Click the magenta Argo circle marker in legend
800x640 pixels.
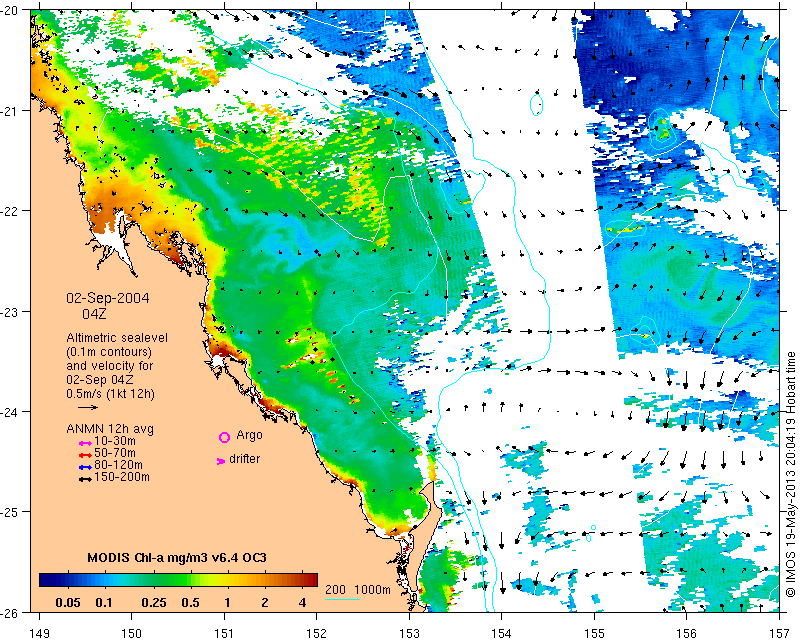coord(224,437)
